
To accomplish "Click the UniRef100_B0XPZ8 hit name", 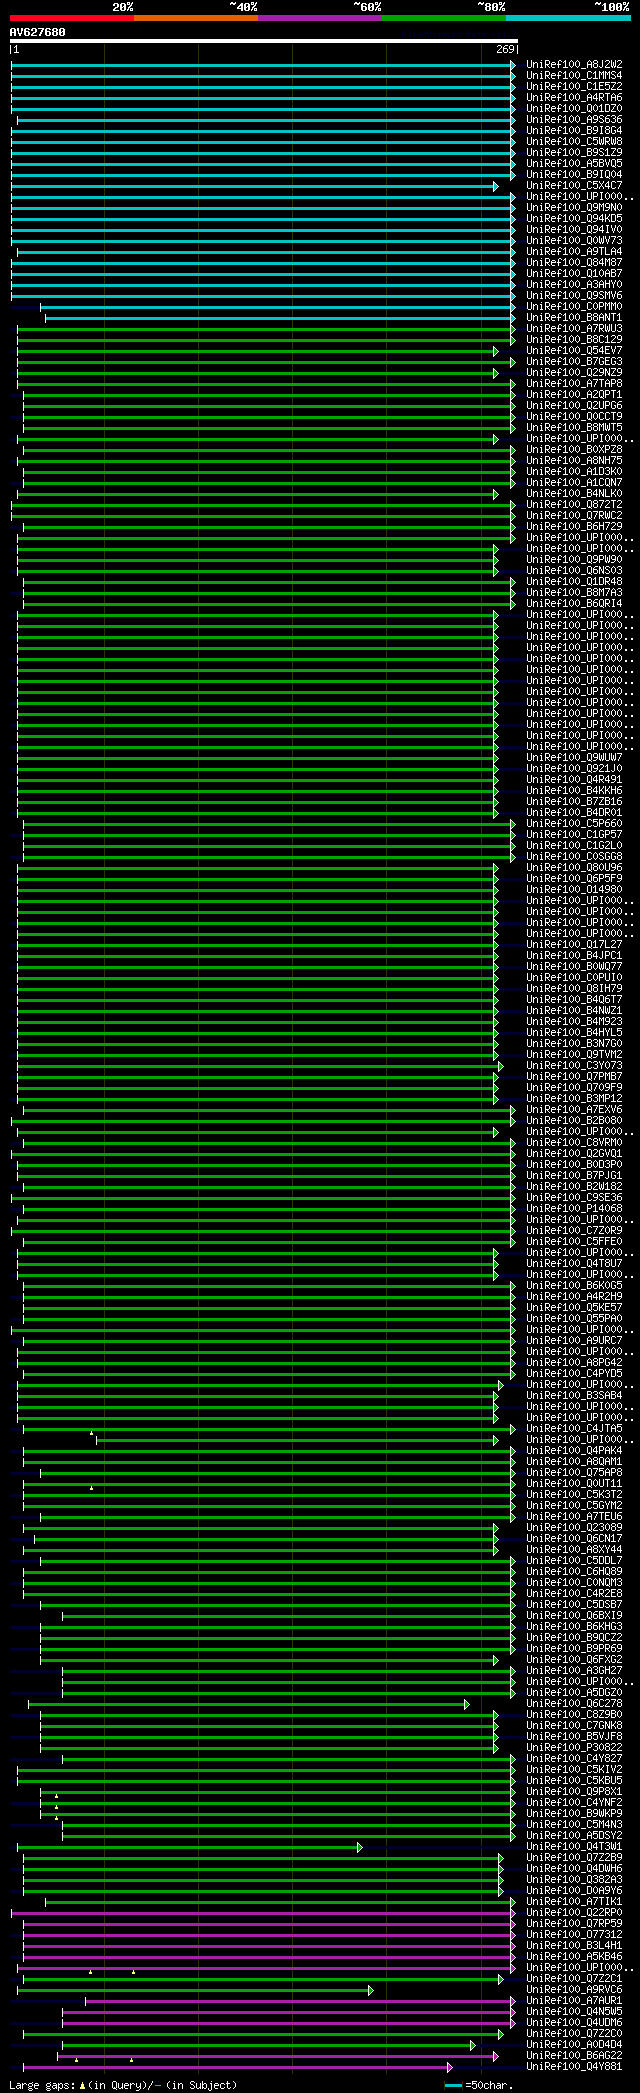I will [574, 450].
